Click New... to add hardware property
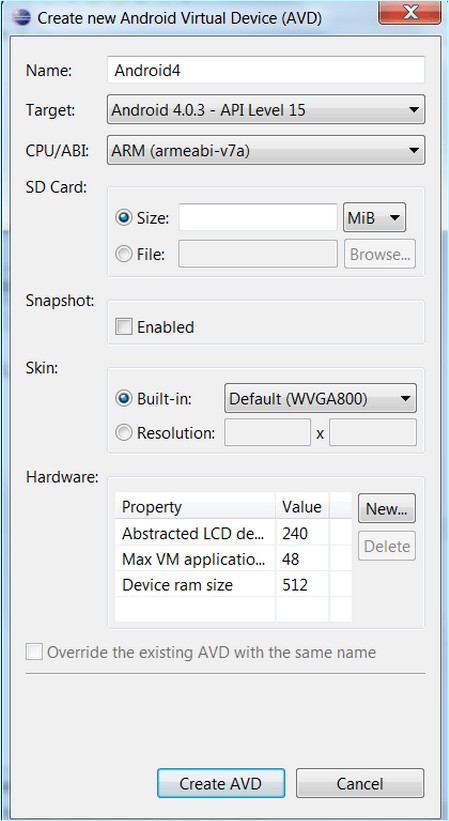449x821 pixels. click(x=387, y=508)
